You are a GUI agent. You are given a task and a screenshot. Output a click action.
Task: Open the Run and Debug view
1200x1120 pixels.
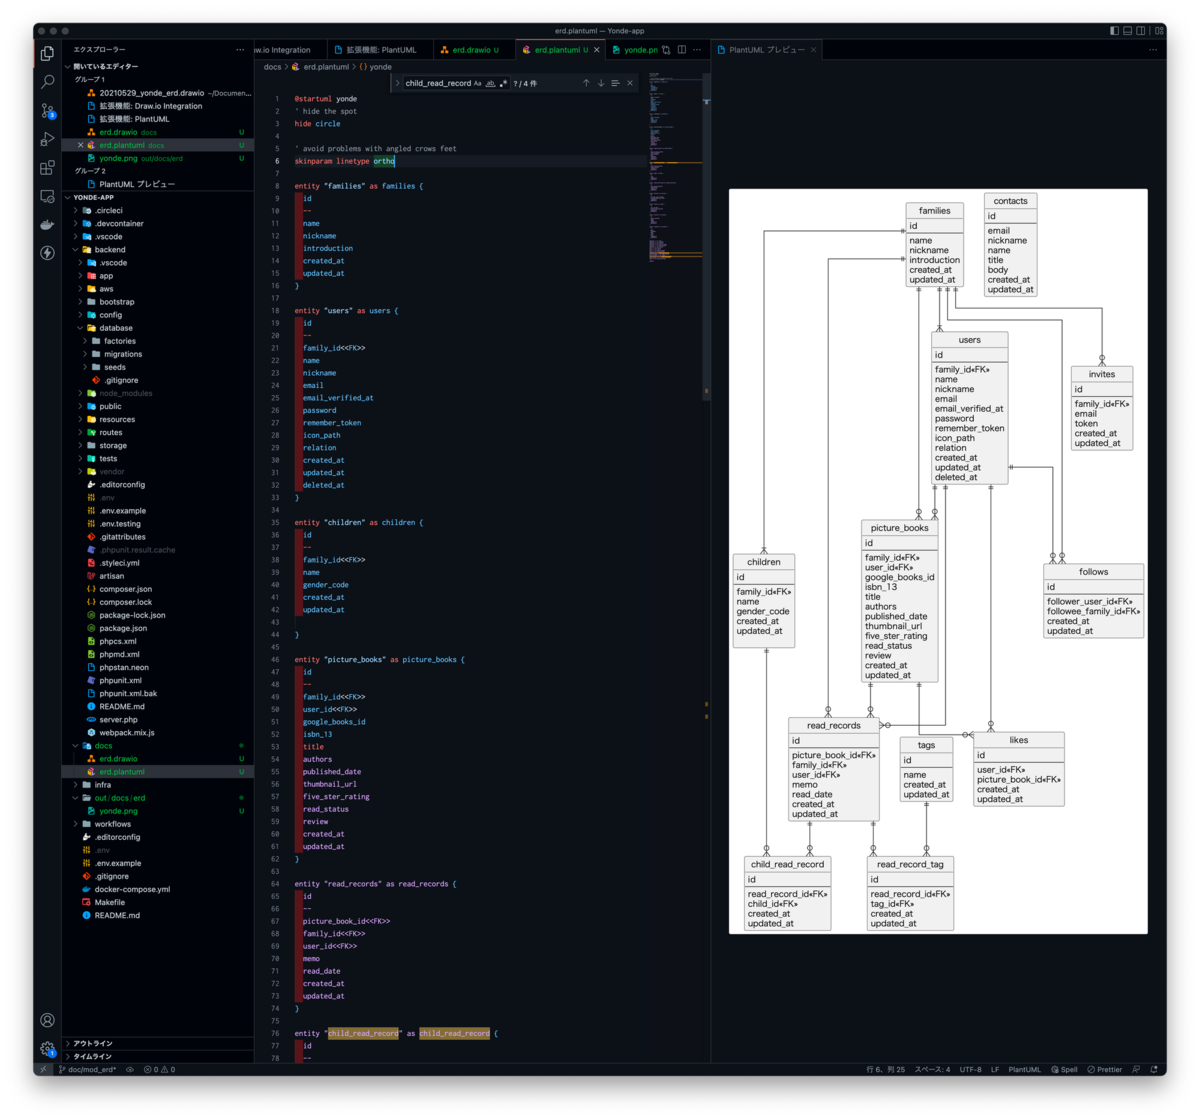[47, 139]
